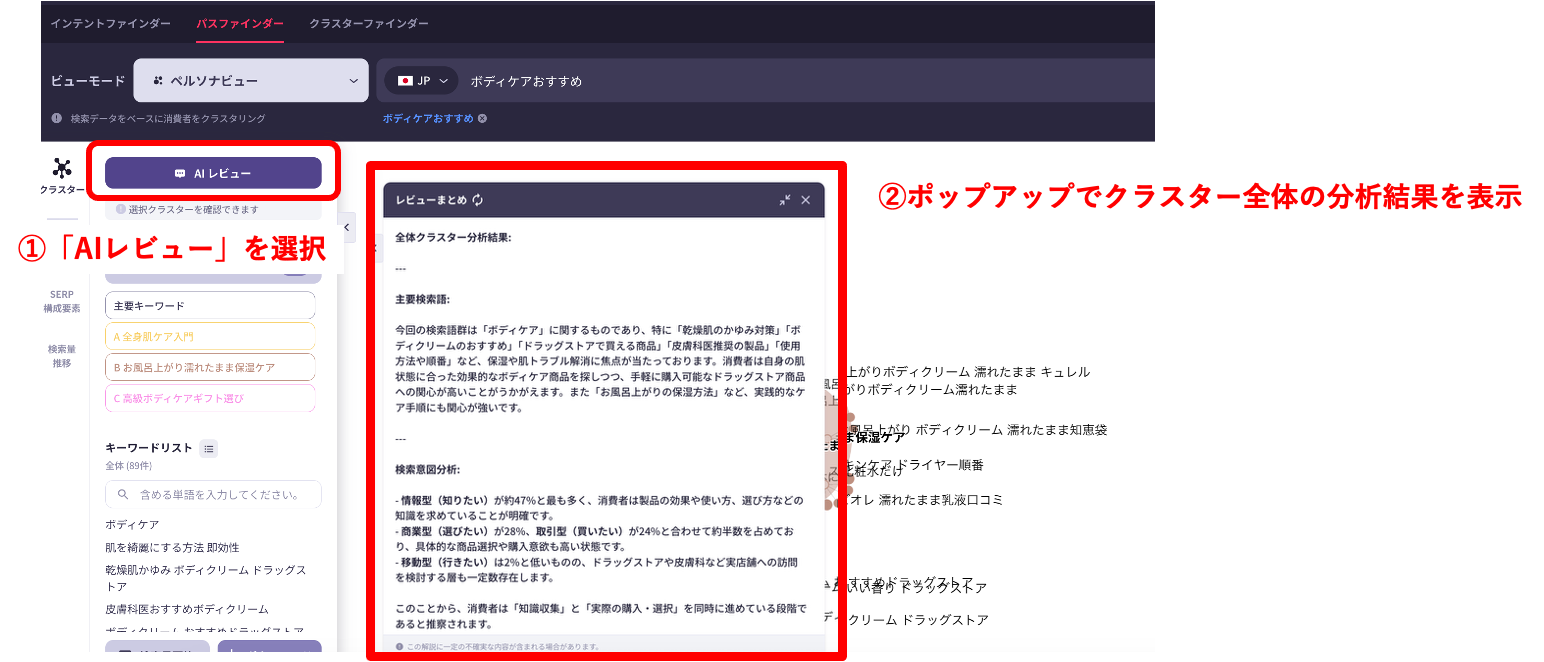Select cluster A 全身肌ケア入門
Screen dimensions: 1544x662
pos(210,336)
